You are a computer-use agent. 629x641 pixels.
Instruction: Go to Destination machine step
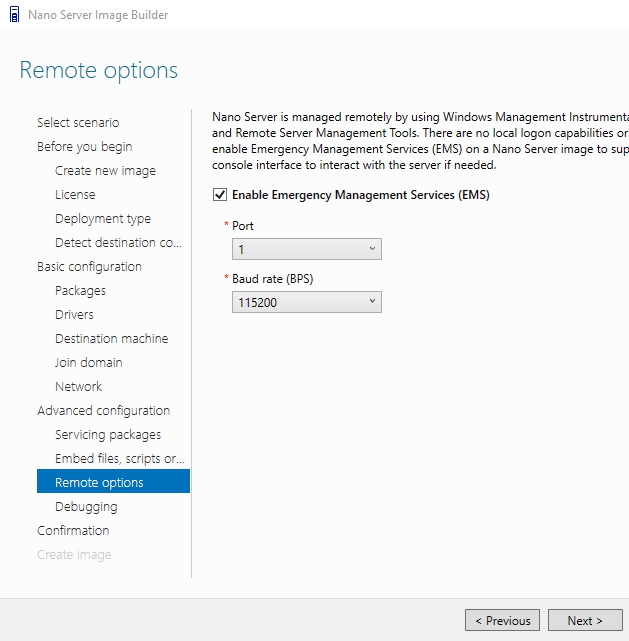(x=112, y=339)
